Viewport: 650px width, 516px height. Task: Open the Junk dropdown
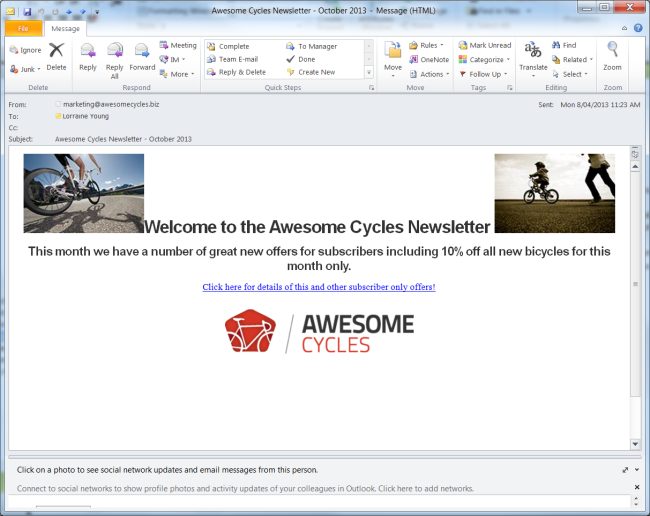tap(25, 69)
